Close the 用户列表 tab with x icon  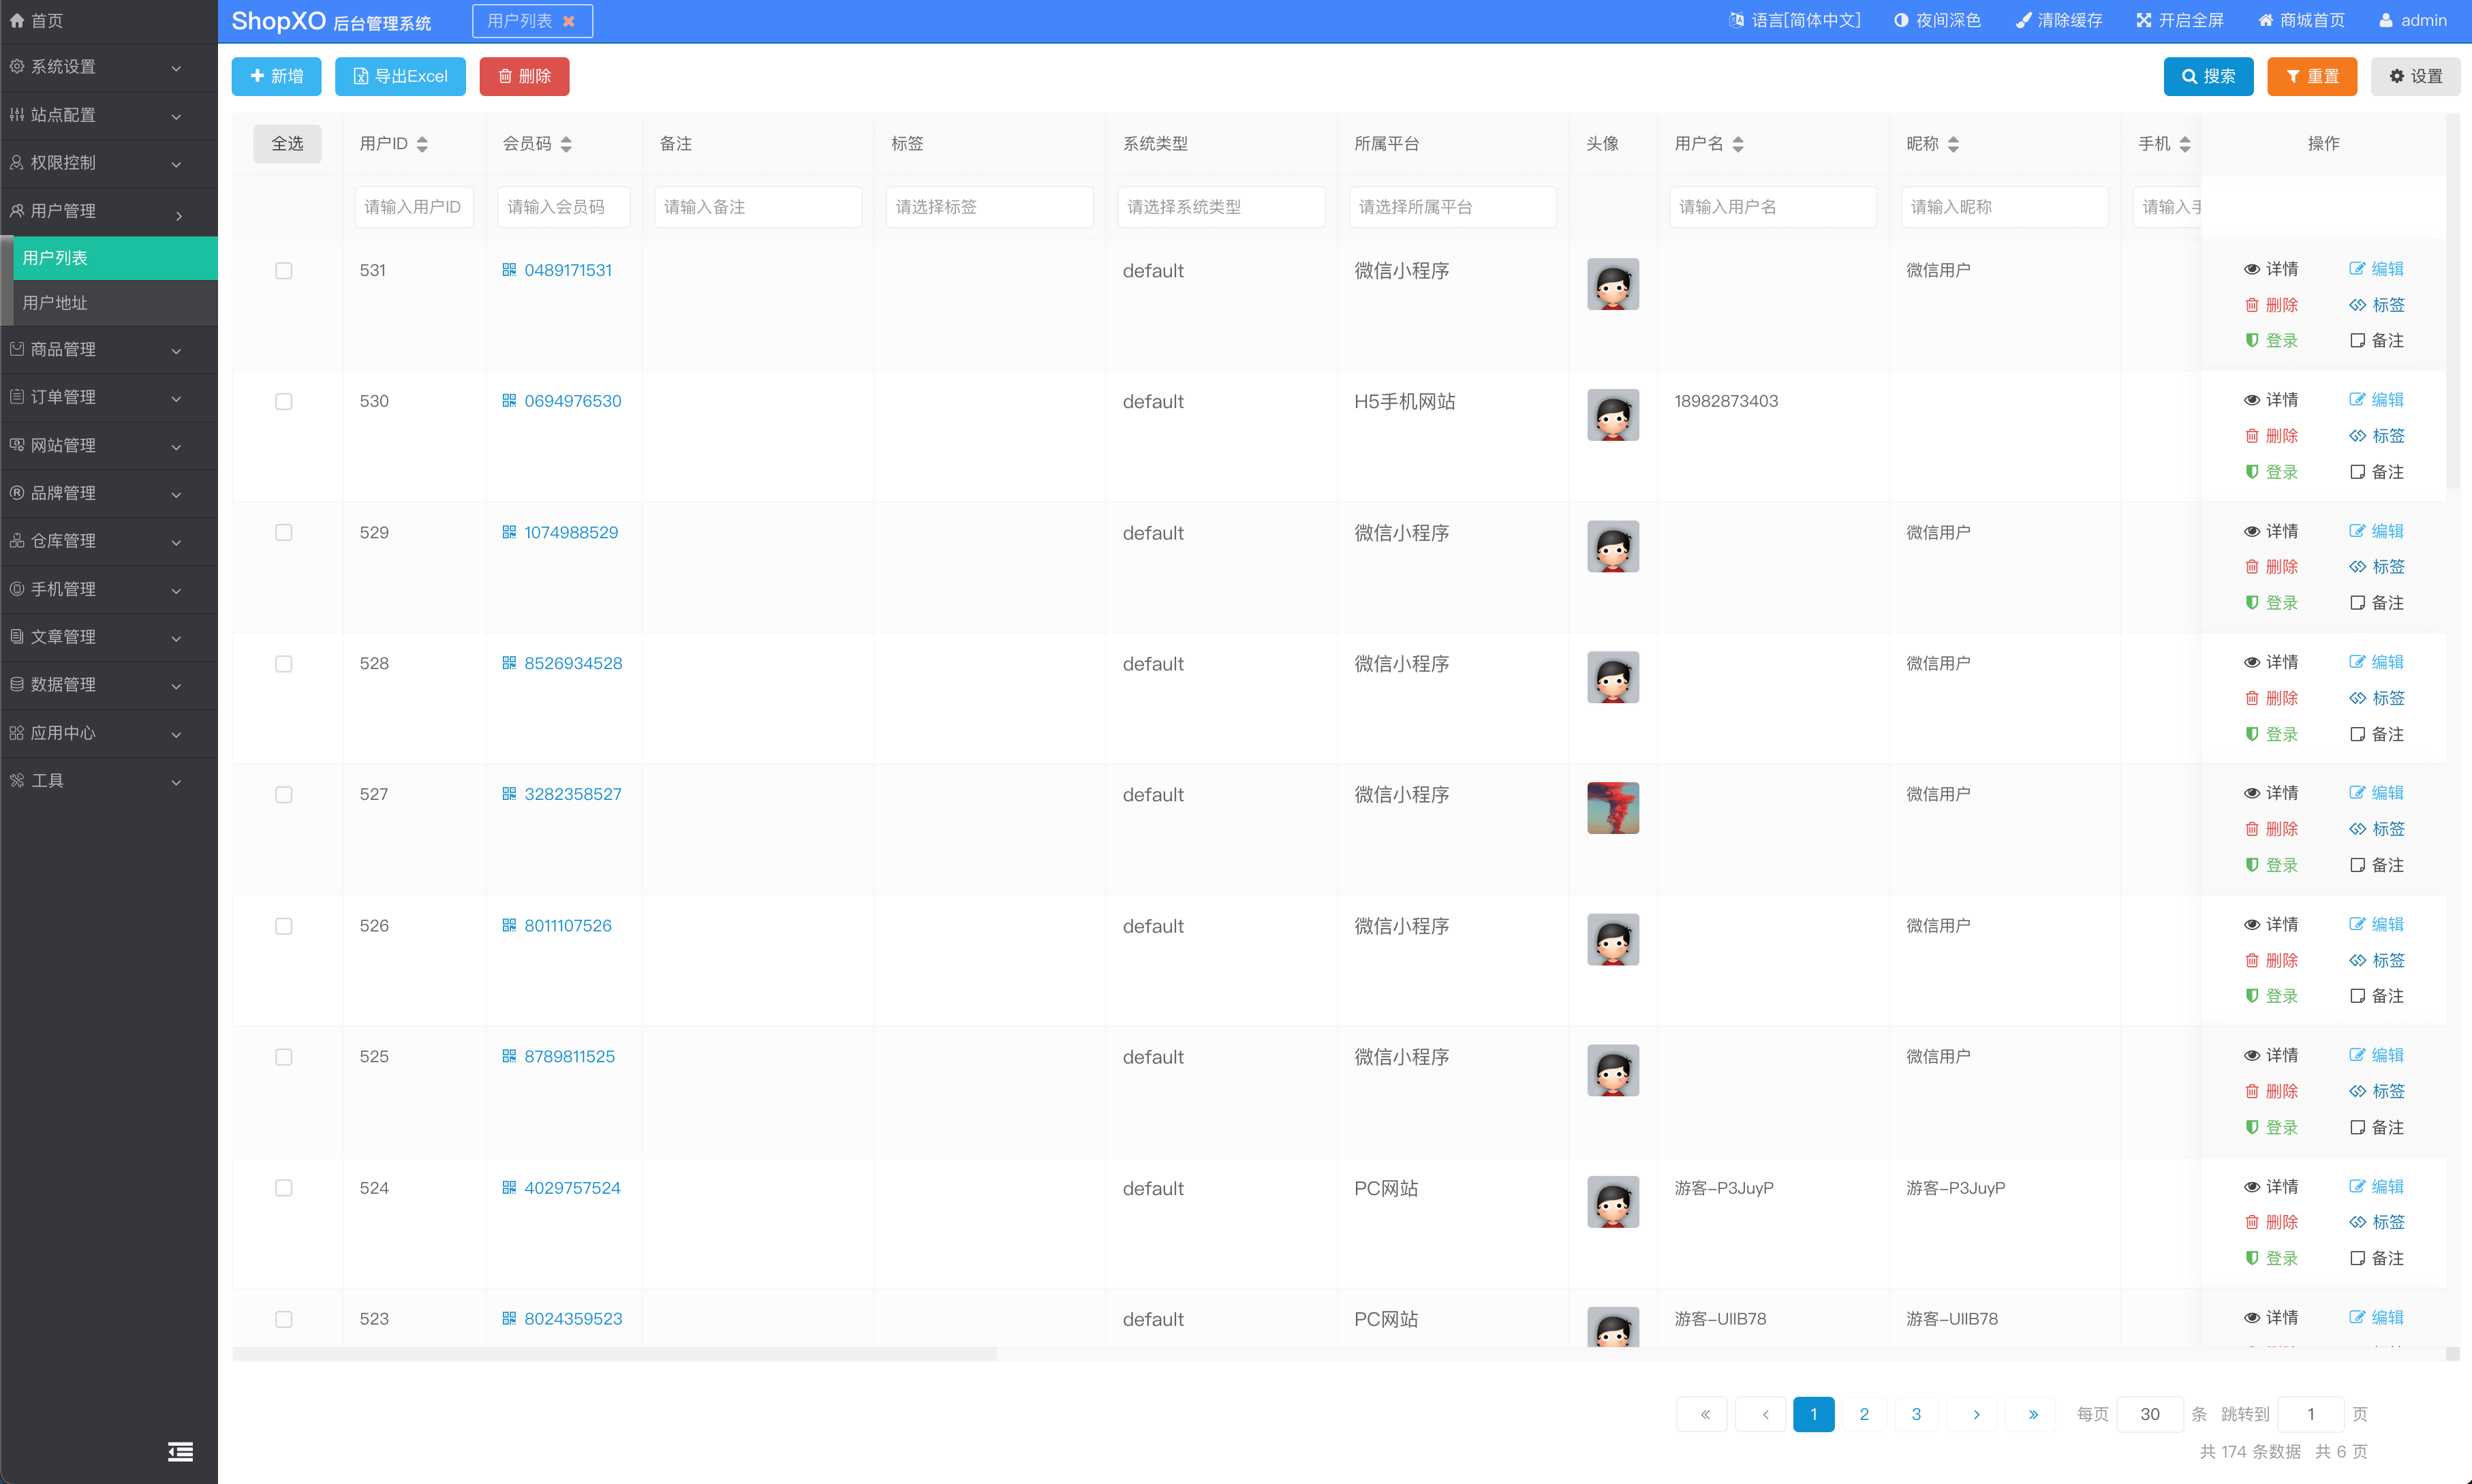point(569,21)
